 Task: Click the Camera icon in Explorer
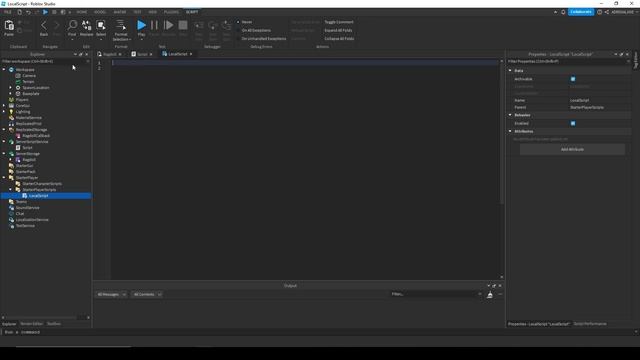pyautogui.click(x=18, y=76)
